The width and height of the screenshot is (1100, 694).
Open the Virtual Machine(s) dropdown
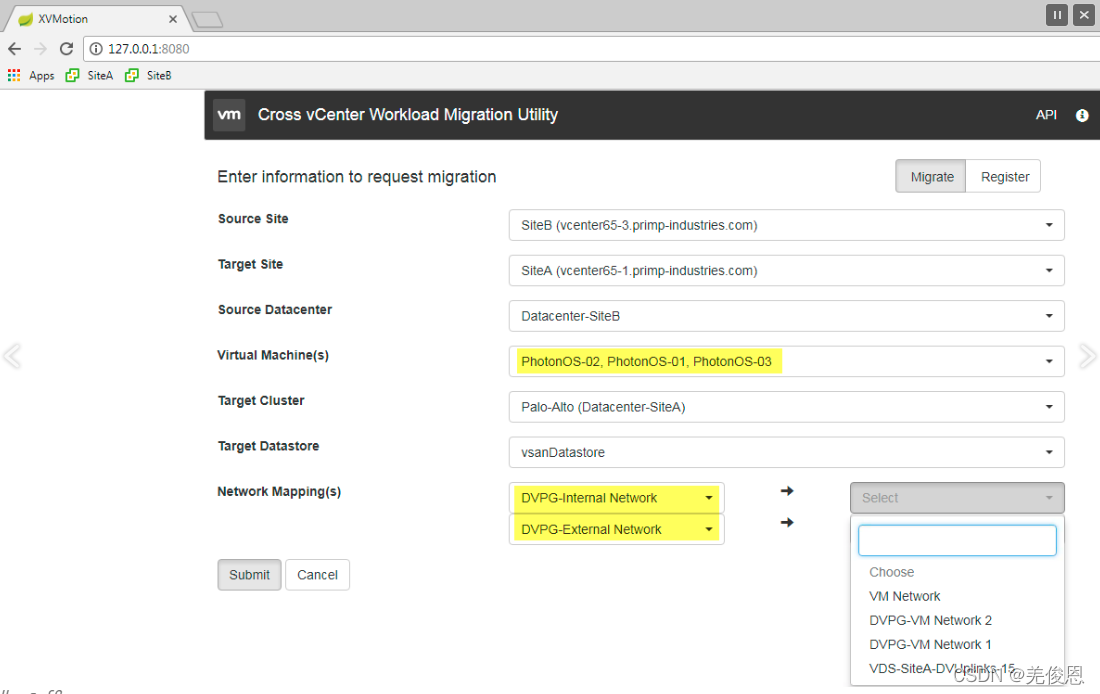[x=786, y=361]
